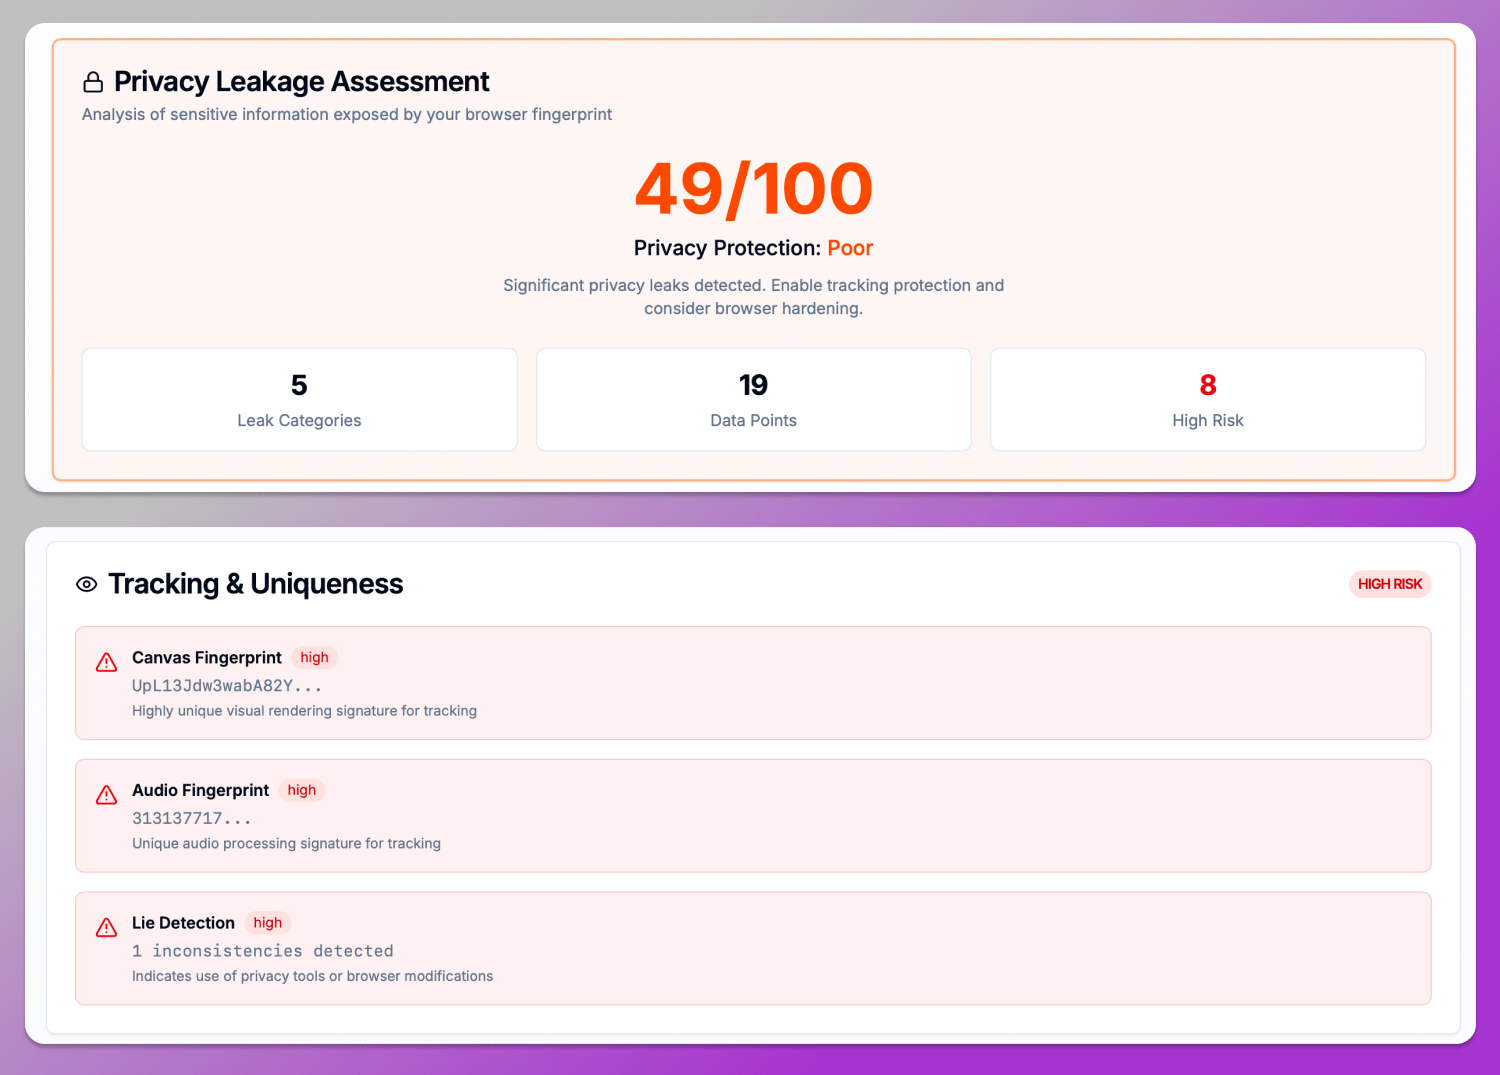
Task: Click the Canvas Fingerprint hash value
Action: (227, 686)
